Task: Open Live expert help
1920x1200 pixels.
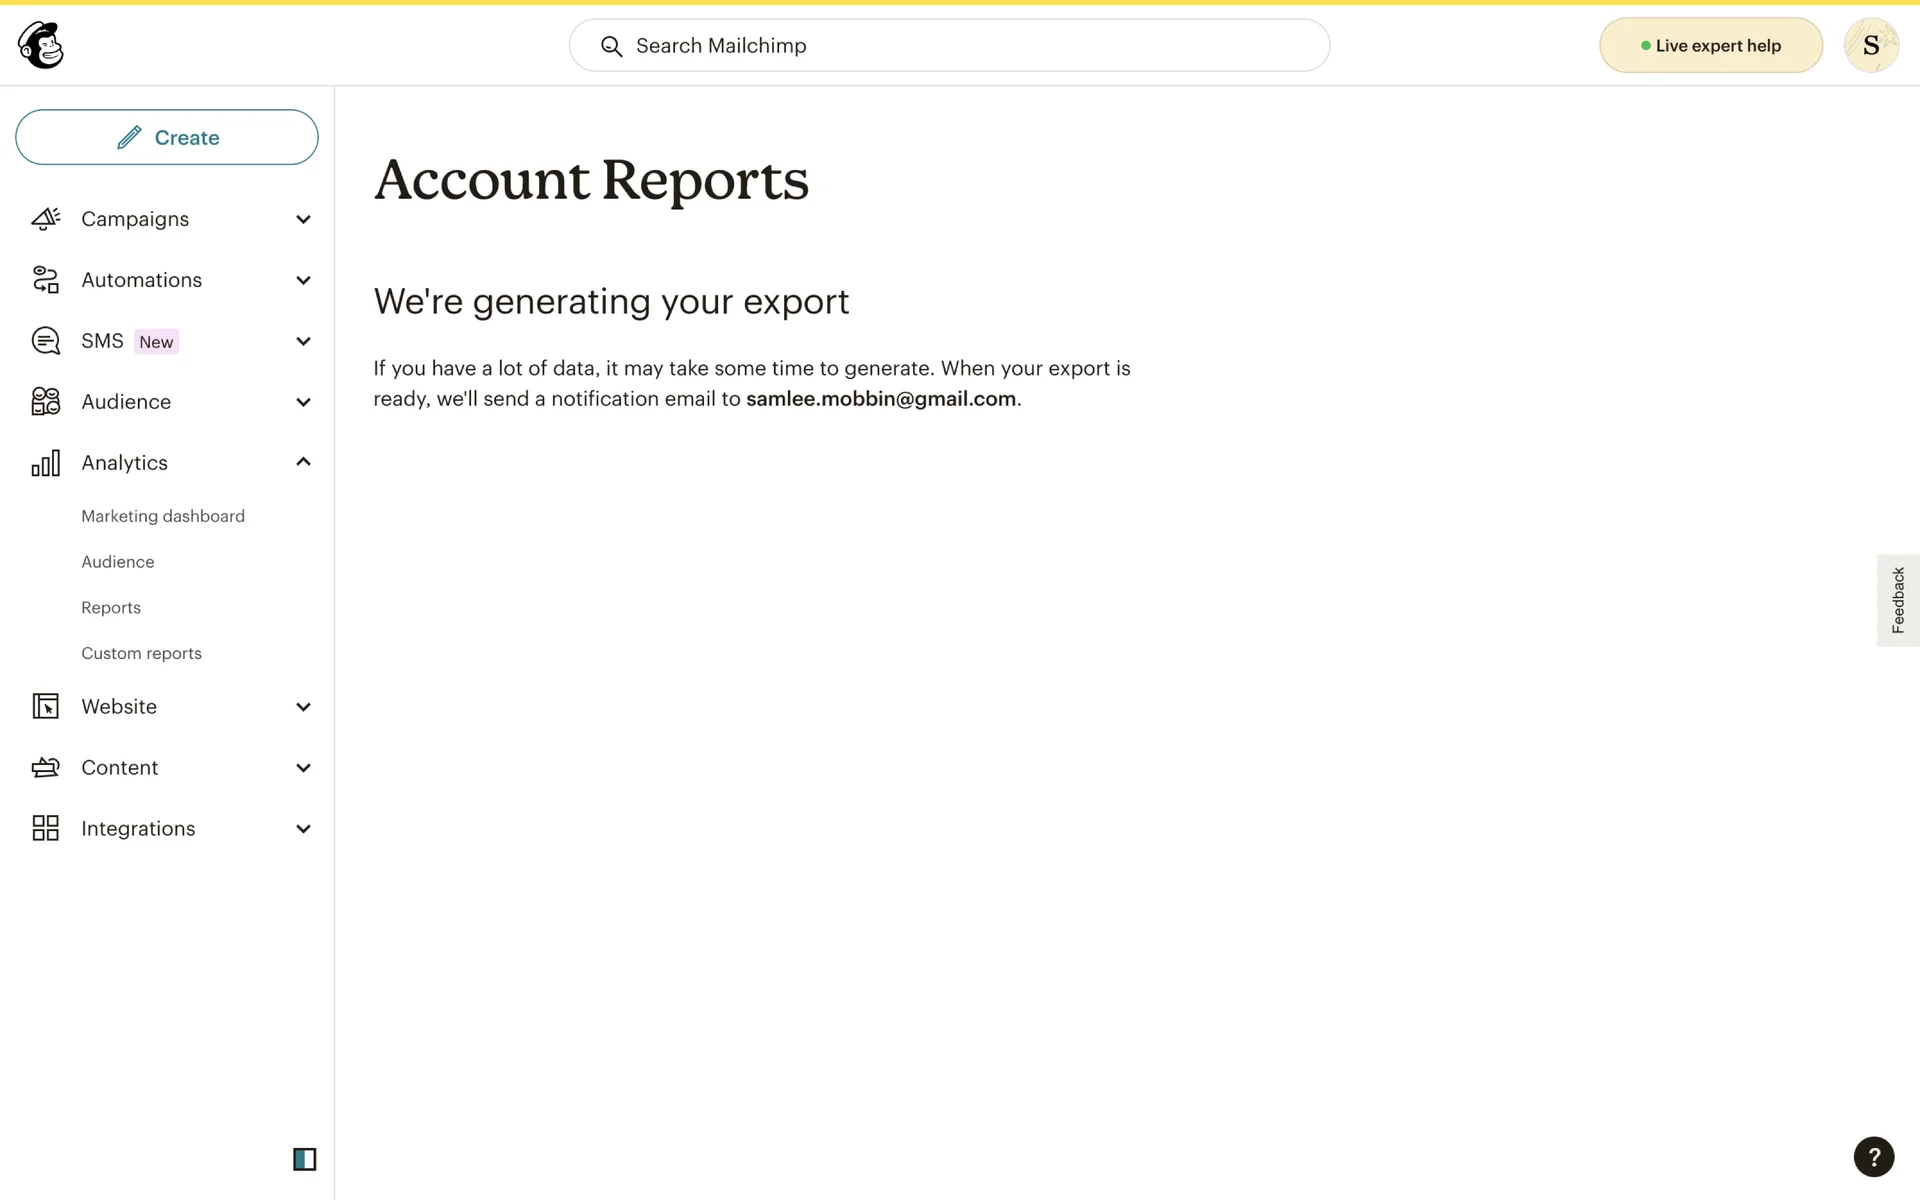Action: point(1710,46)
